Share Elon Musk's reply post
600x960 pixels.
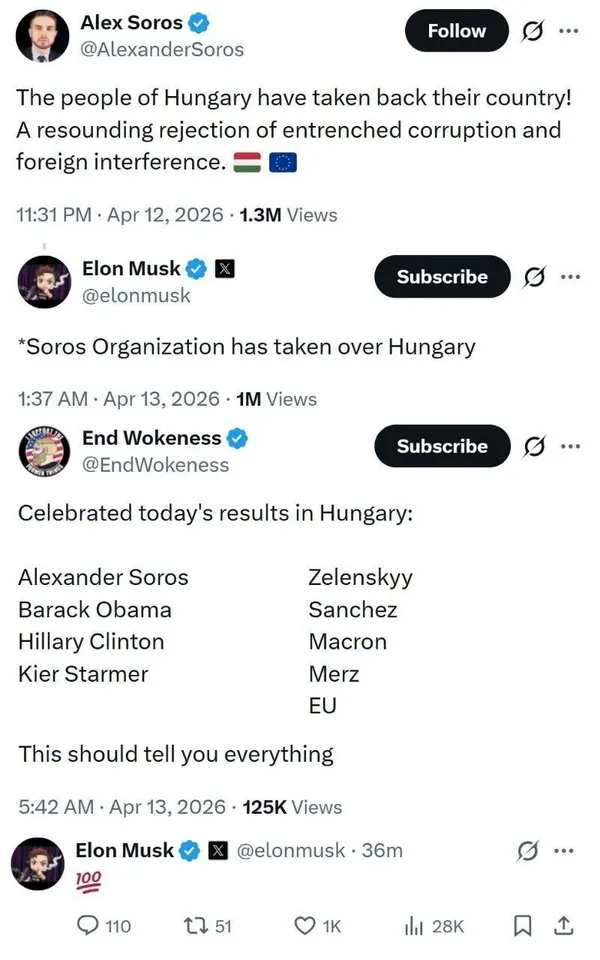pos(563,926)
